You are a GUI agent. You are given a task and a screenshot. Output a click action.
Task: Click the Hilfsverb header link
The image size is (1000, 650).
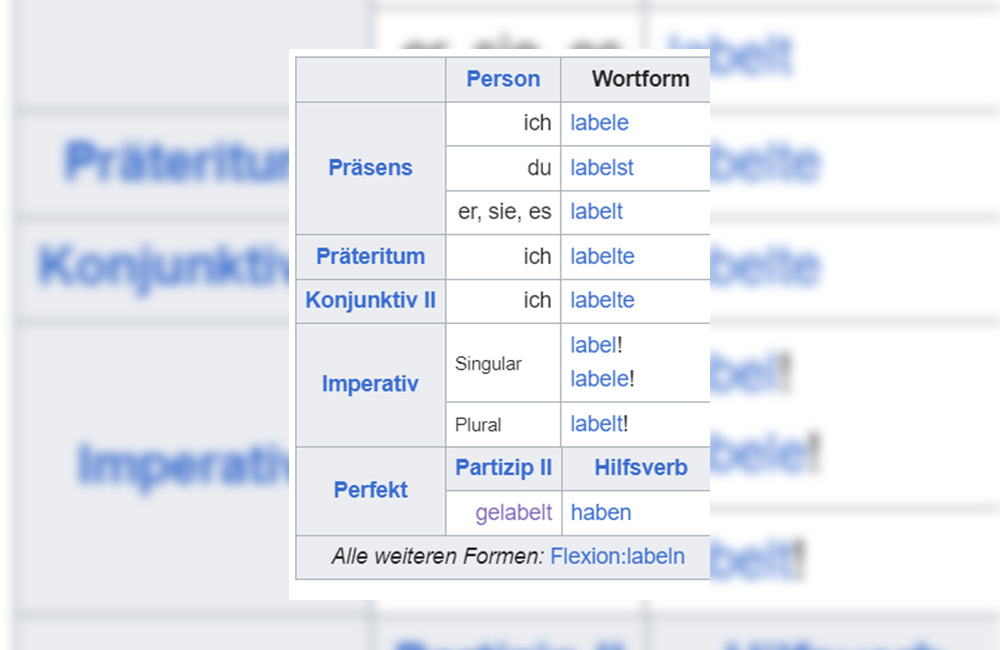click(640, 468)
